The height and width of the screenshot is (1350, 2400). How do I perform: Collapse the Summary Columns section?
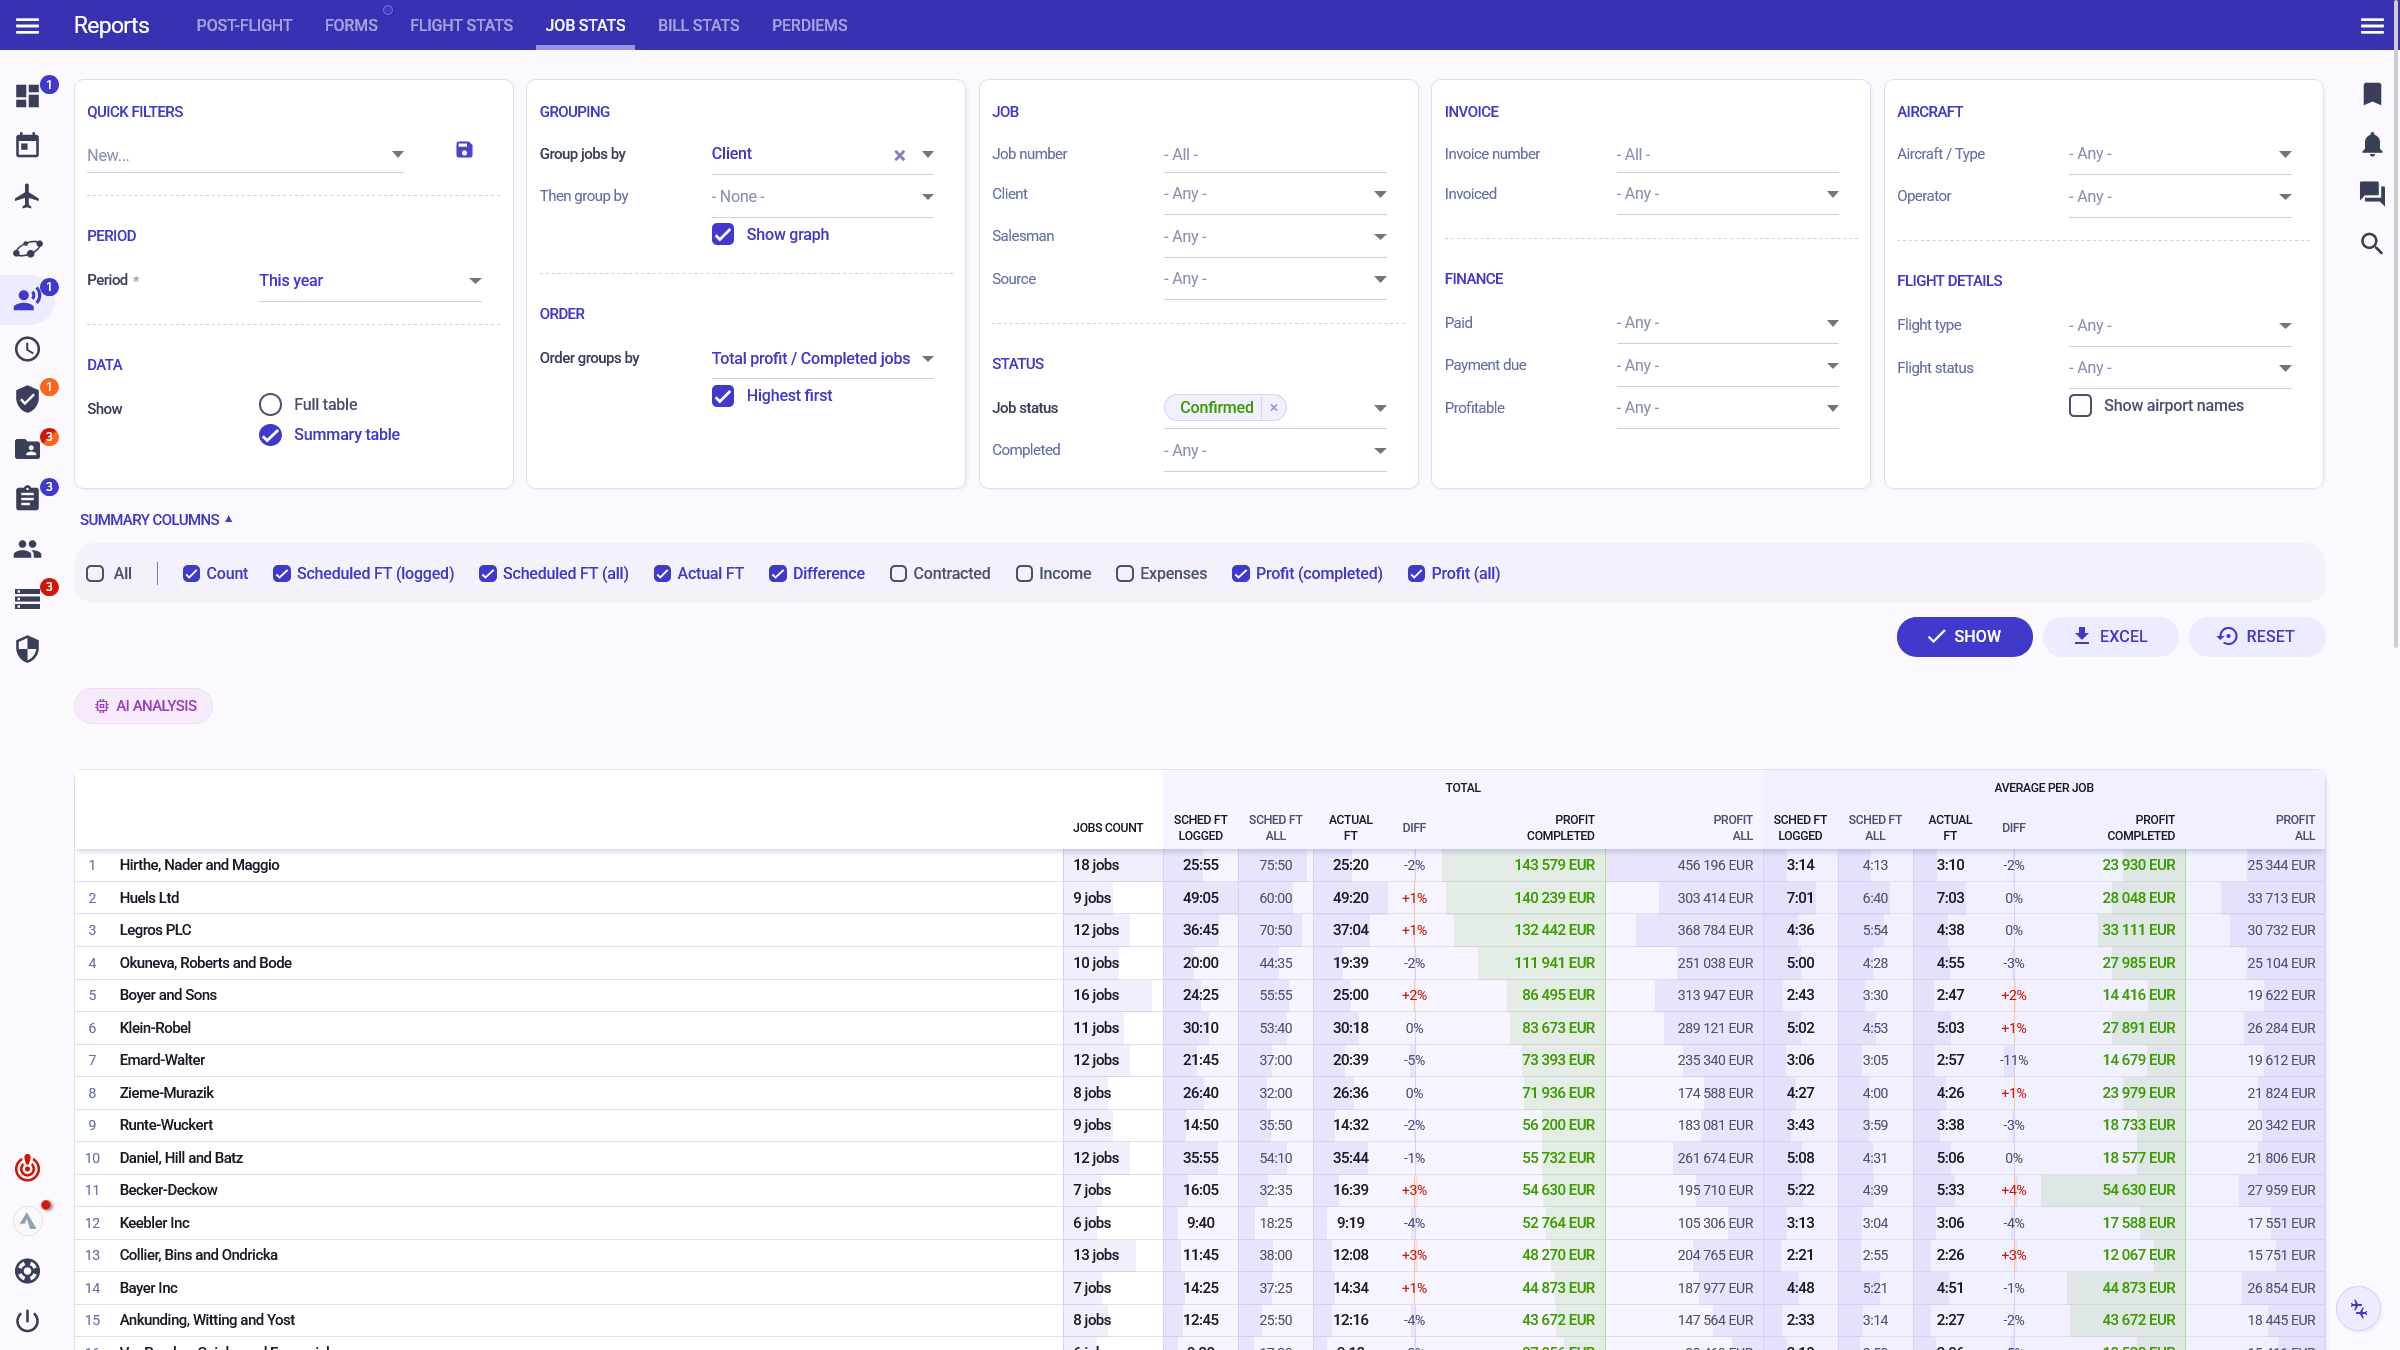pyautogui.click(x=156, y=520)
